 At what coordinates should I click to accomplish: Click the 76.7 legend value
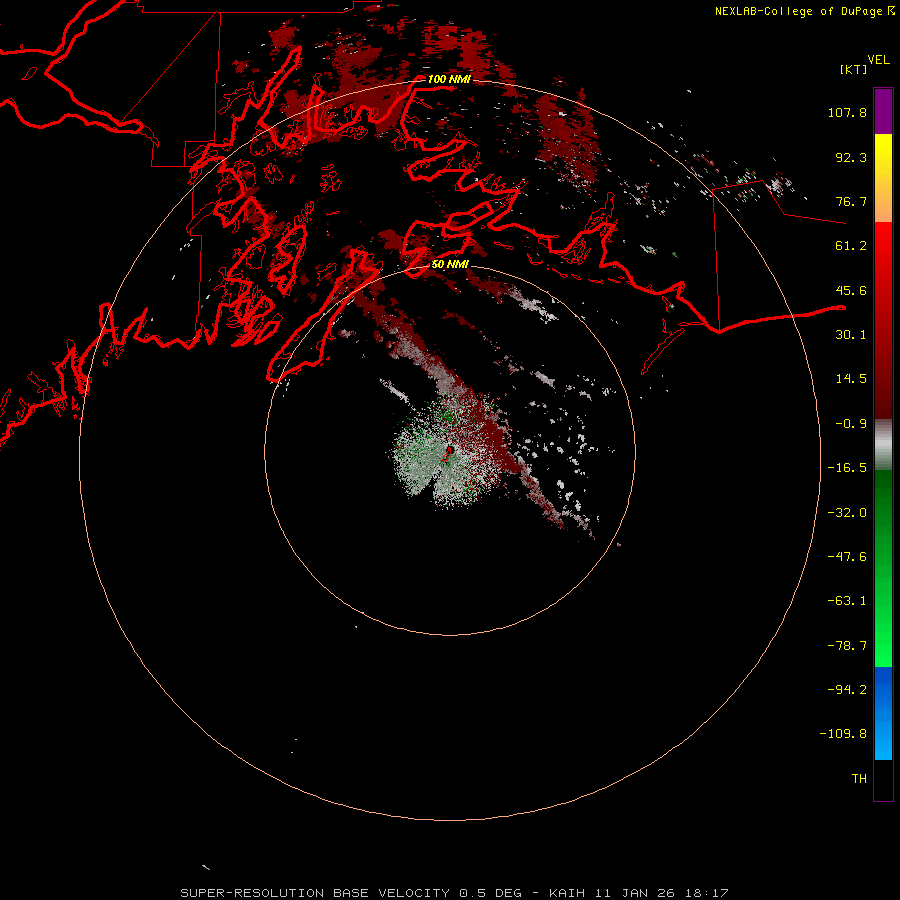851,201
